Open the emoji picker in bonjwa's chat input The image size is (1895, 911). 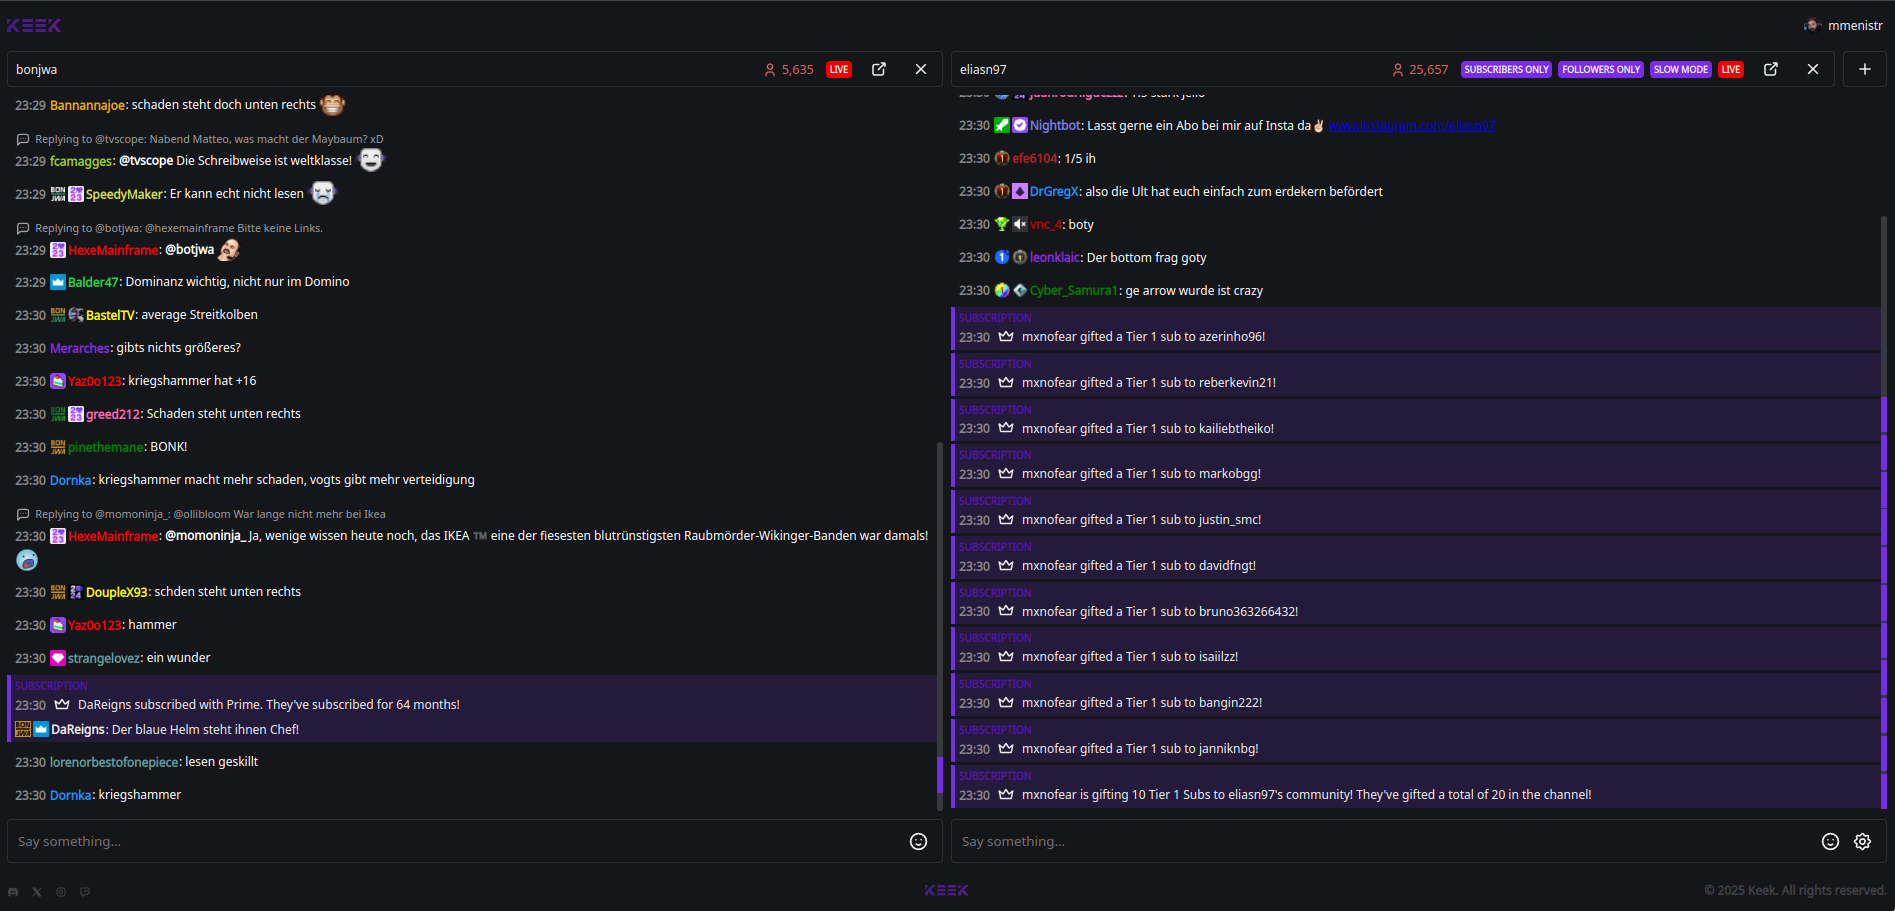(x=918, y=841)
